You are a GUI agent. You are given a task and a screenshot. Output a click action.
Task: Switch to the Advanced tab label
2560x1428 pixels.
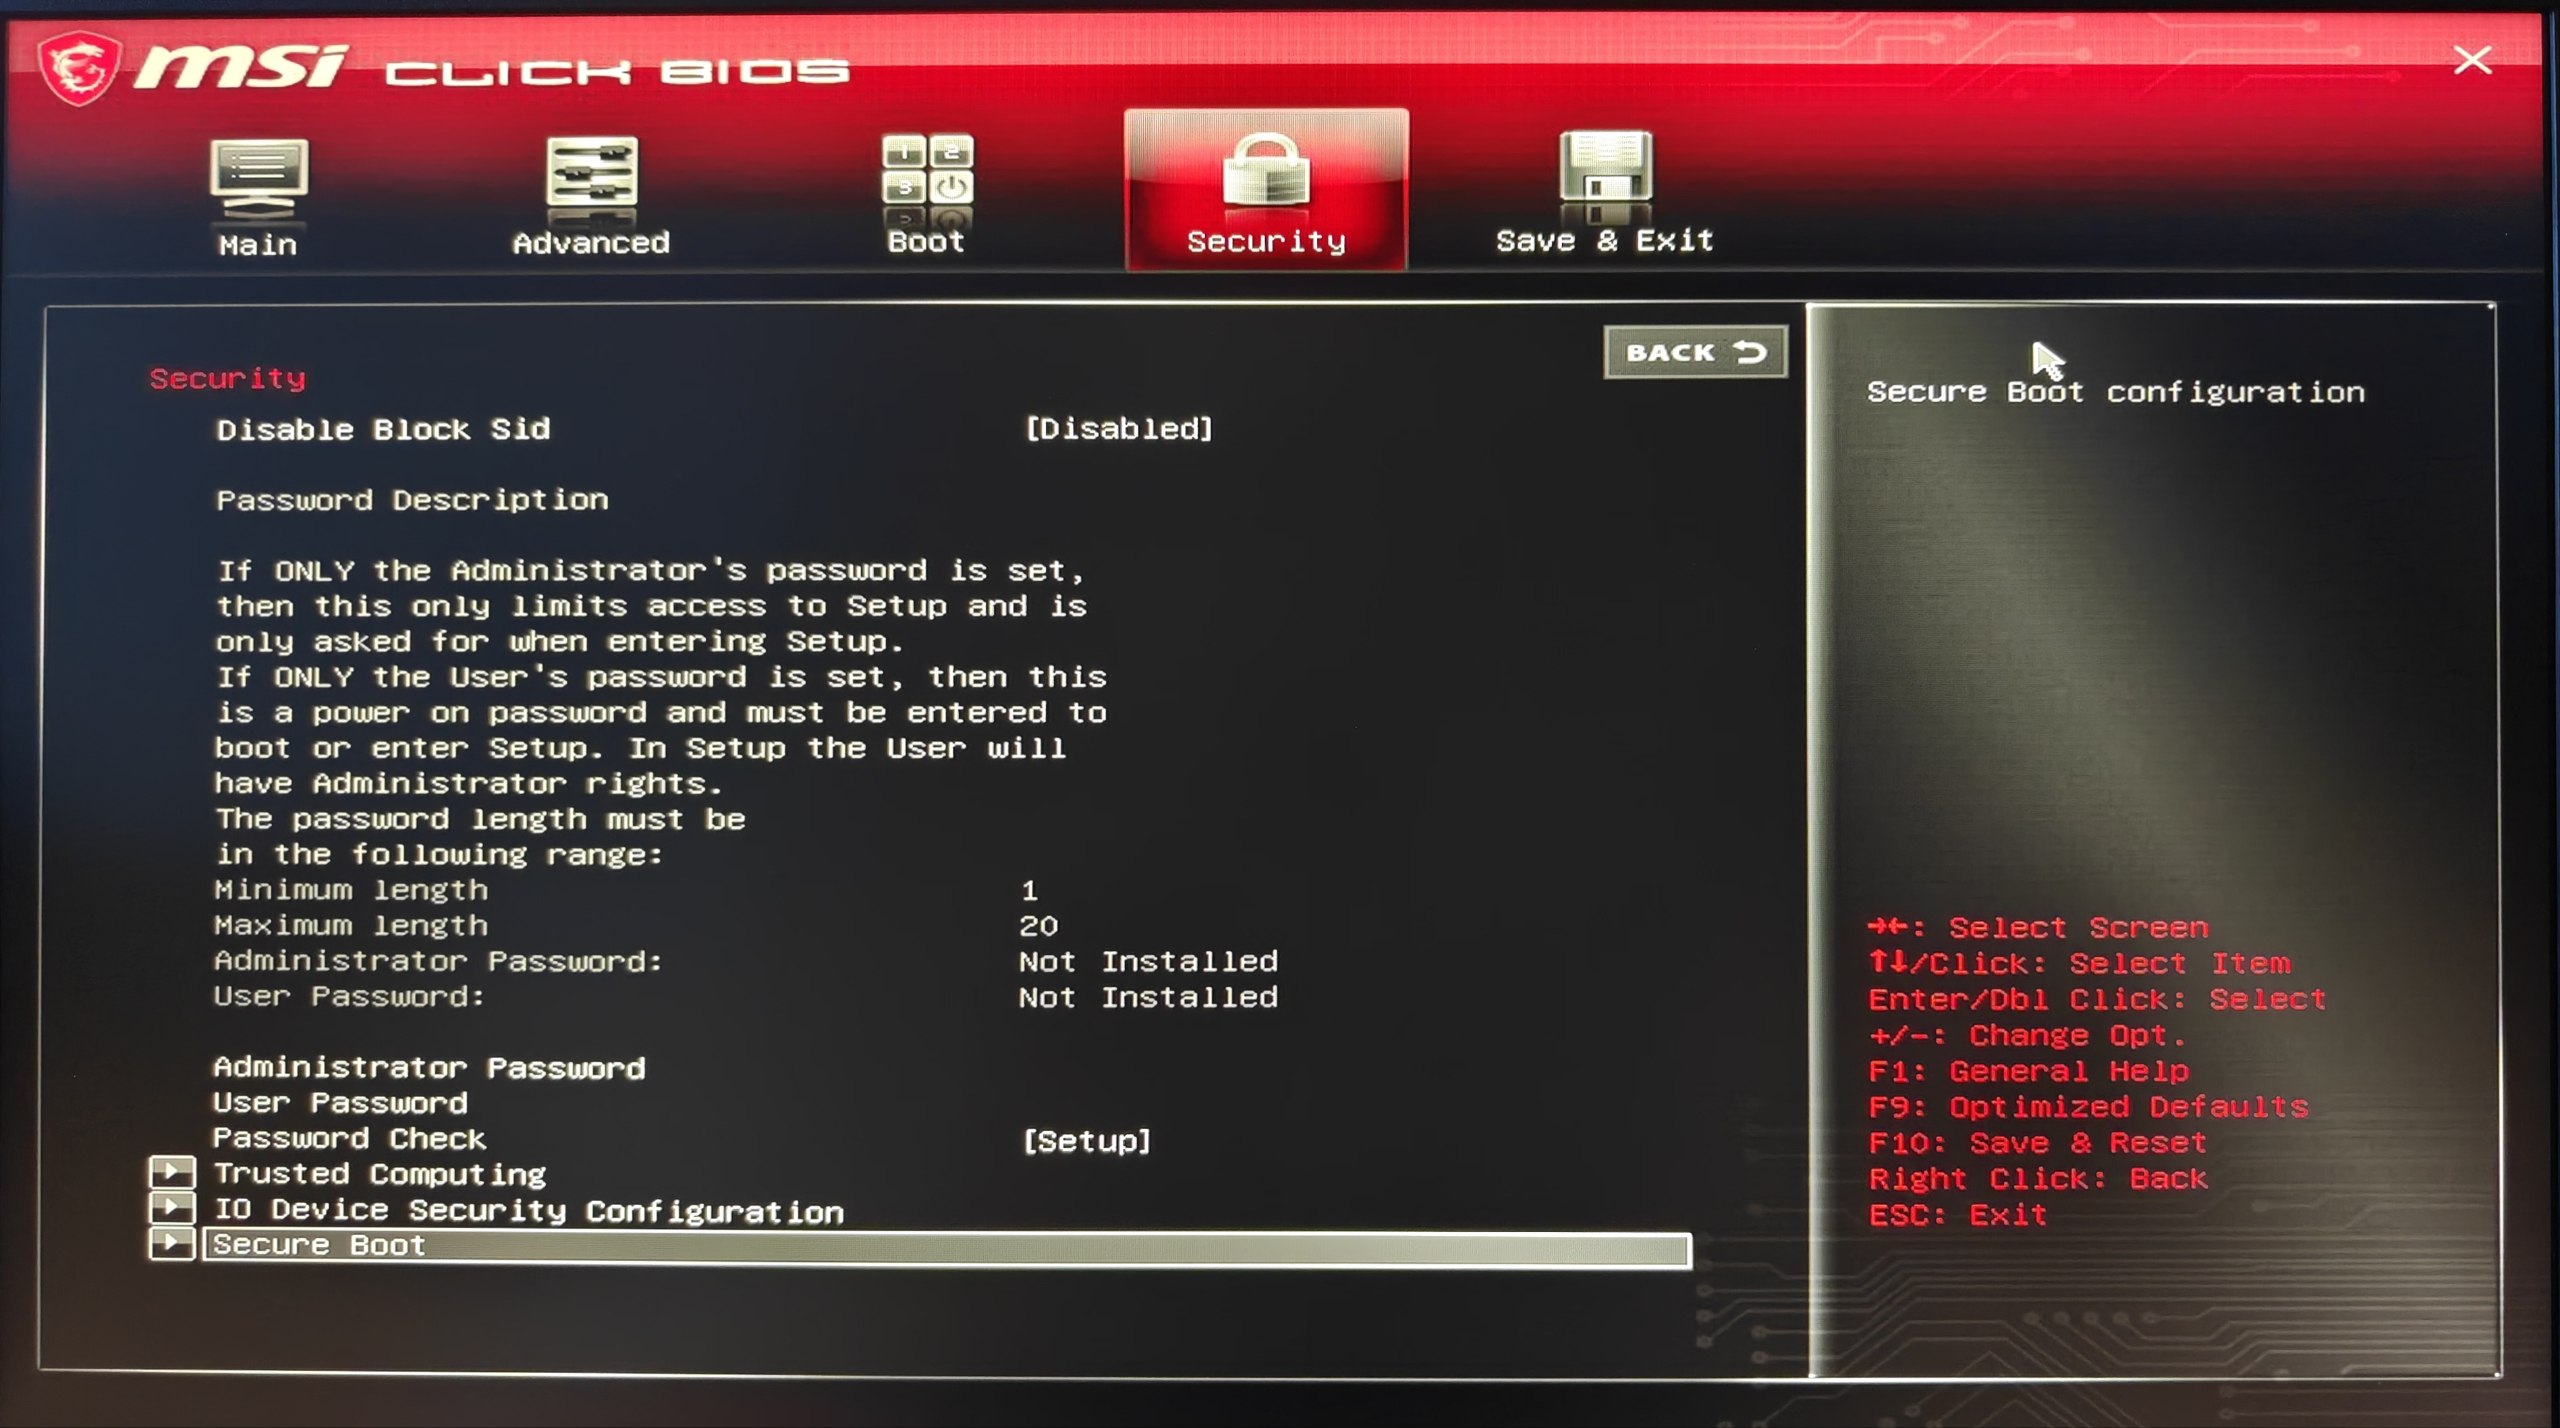pos(591,243)
